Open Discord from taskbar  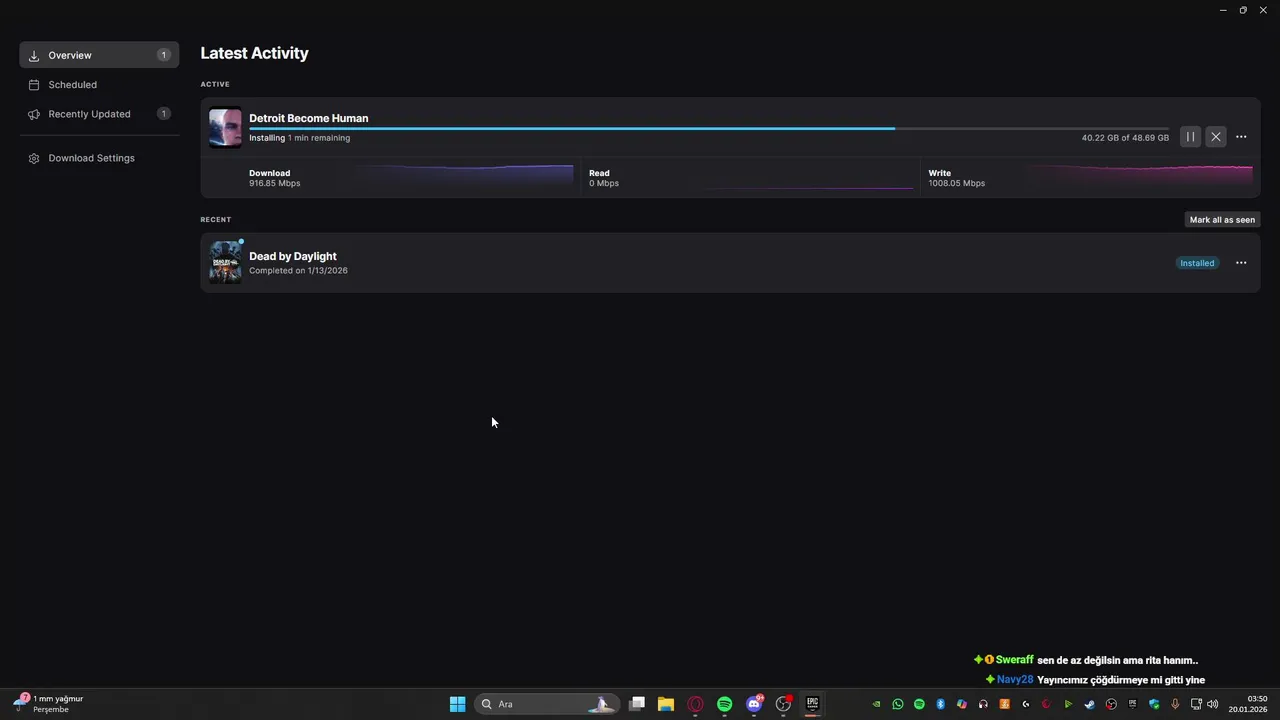click(754, 704)
